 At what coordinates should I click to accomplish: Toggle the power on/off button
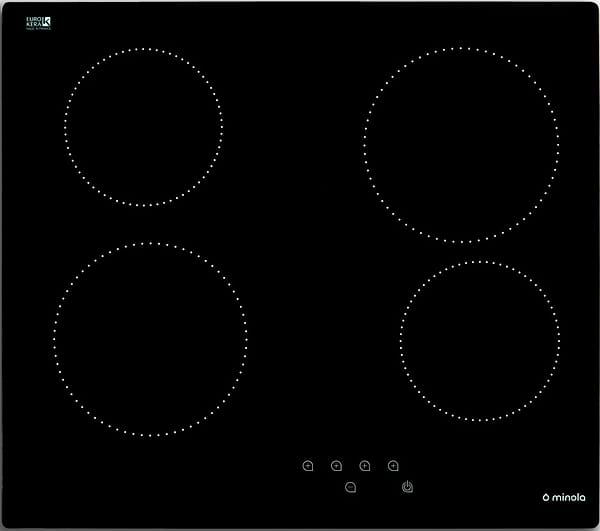click(x=408, y=487)
